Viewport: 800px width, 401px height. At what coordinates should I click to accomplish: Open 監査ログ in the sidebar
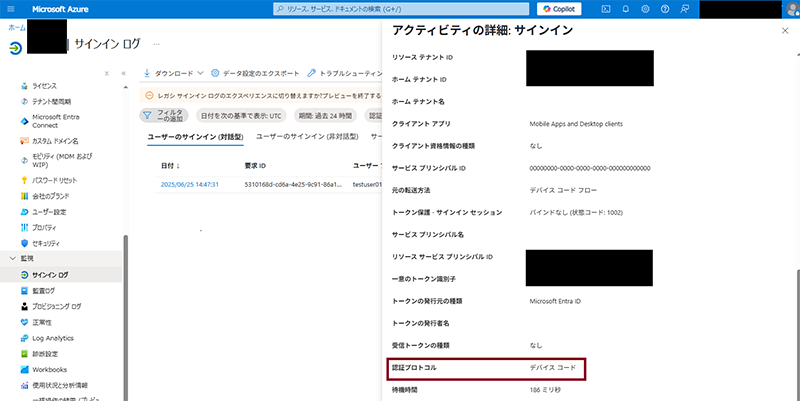44,290
